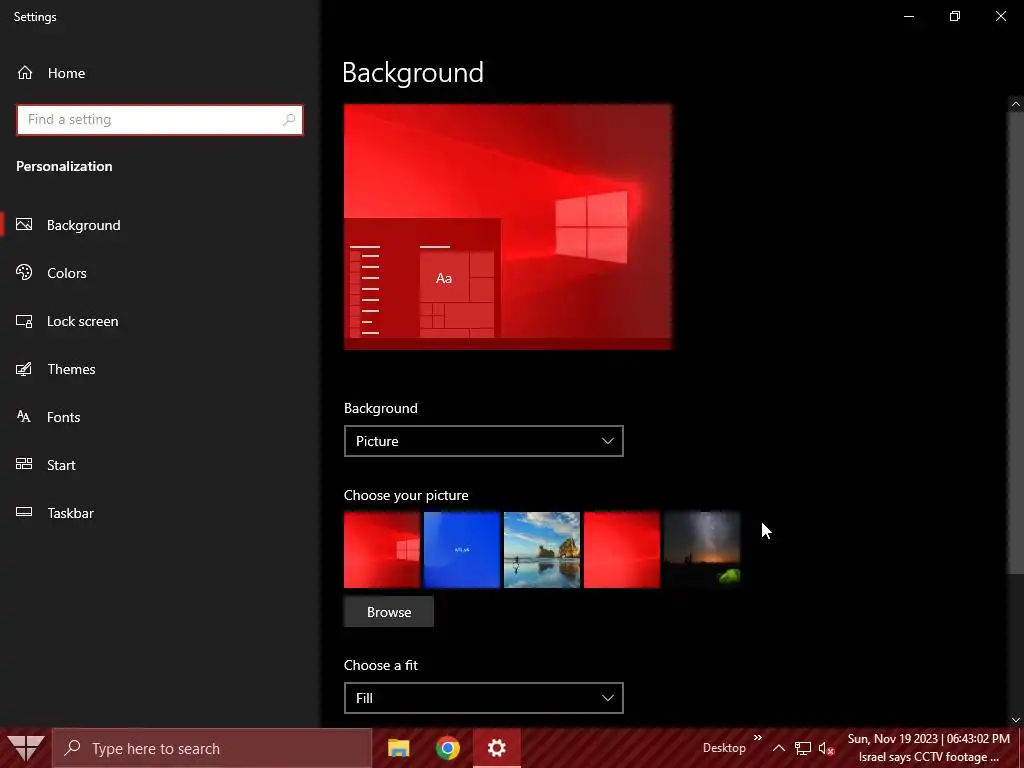Open the network status tray icon

[803, 748]
